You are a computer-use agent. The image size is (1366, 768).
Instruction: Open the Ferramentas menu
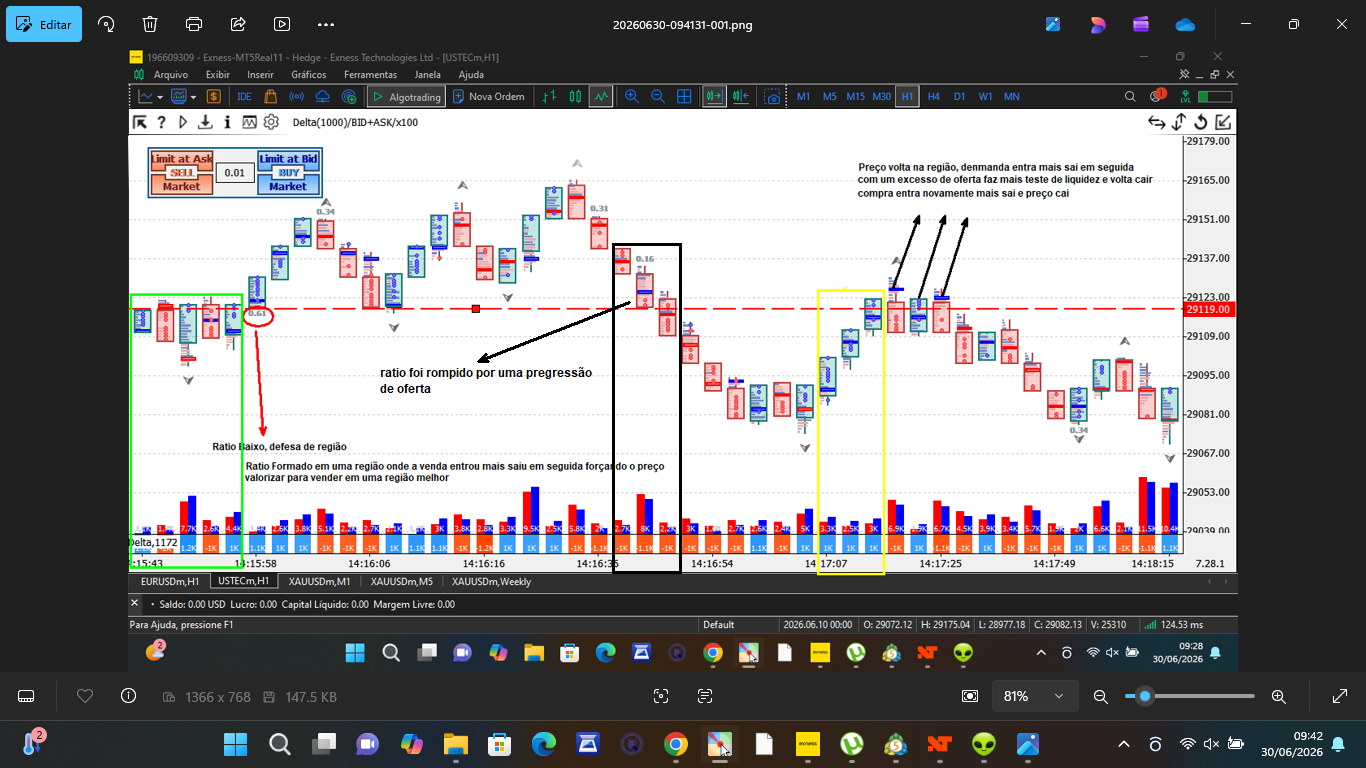pos(370,75)
